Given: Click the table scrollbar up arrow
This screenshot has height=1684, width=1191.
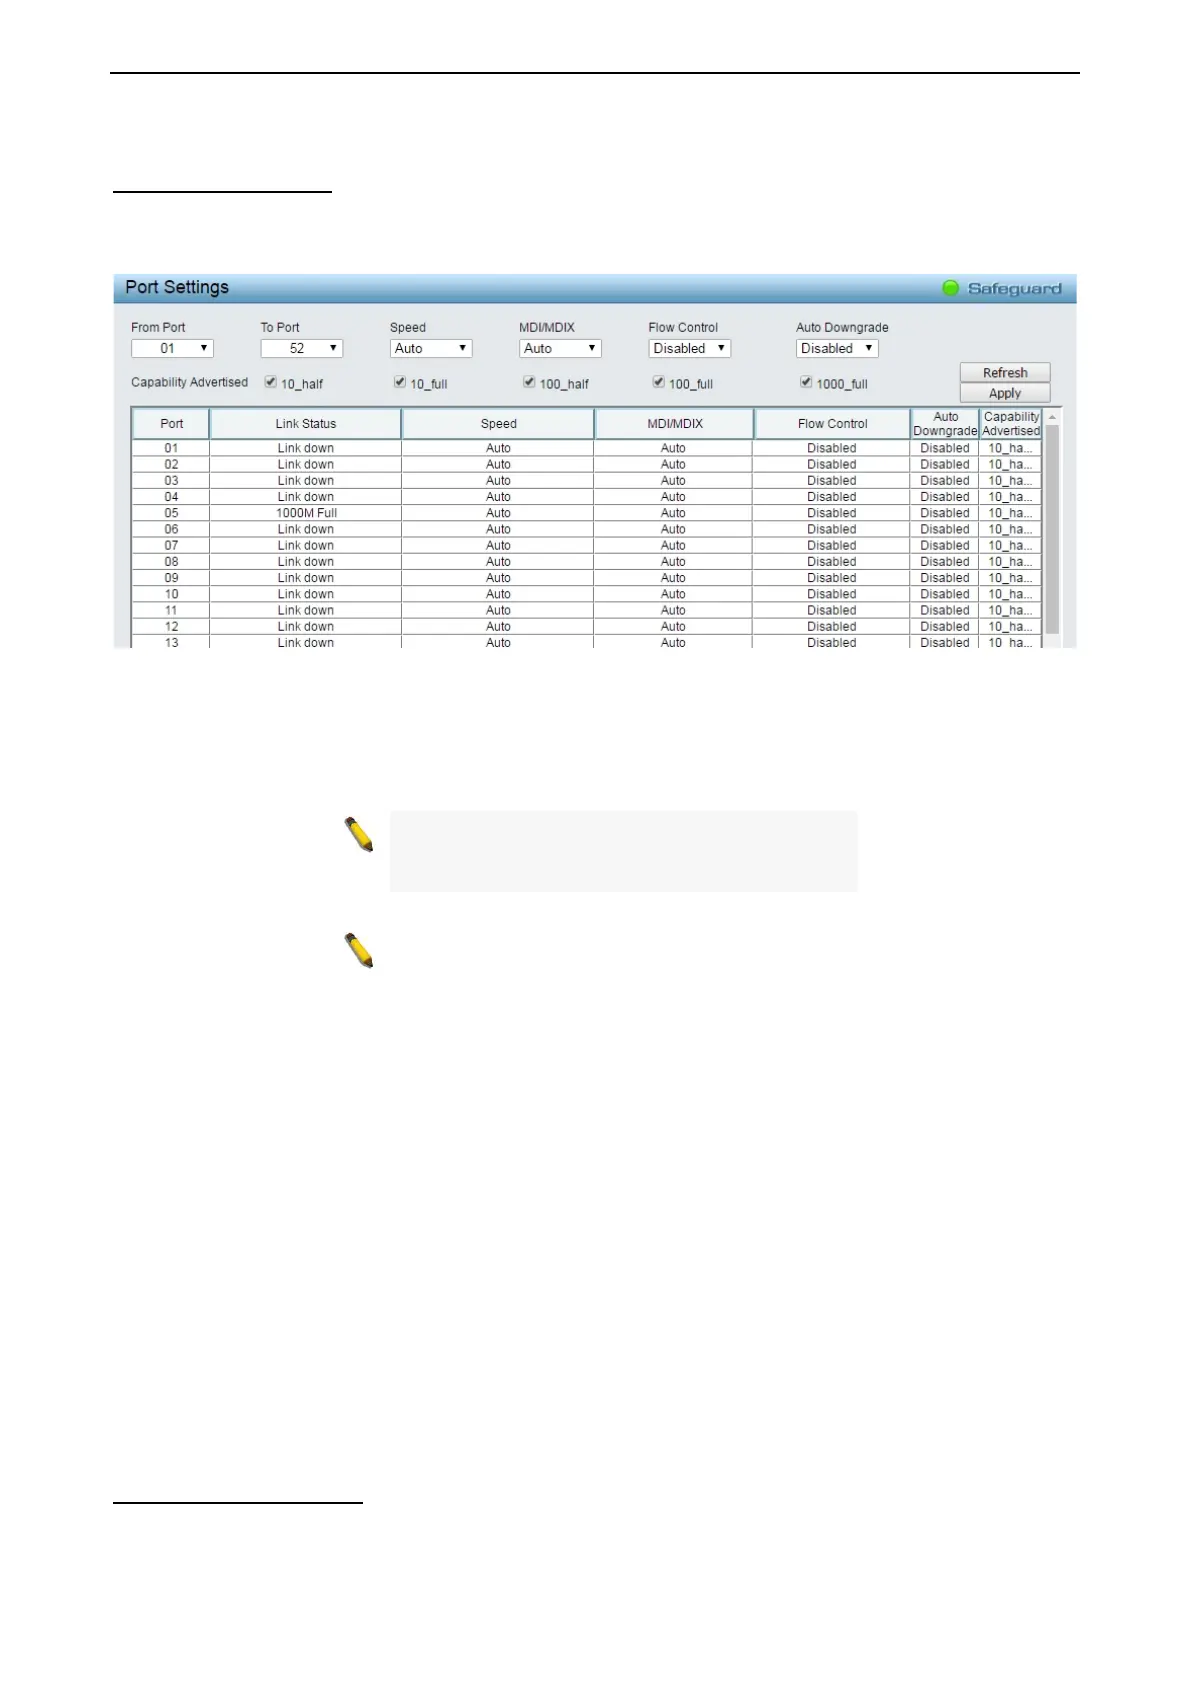Looking at the screenshot, I should 1052,416.
